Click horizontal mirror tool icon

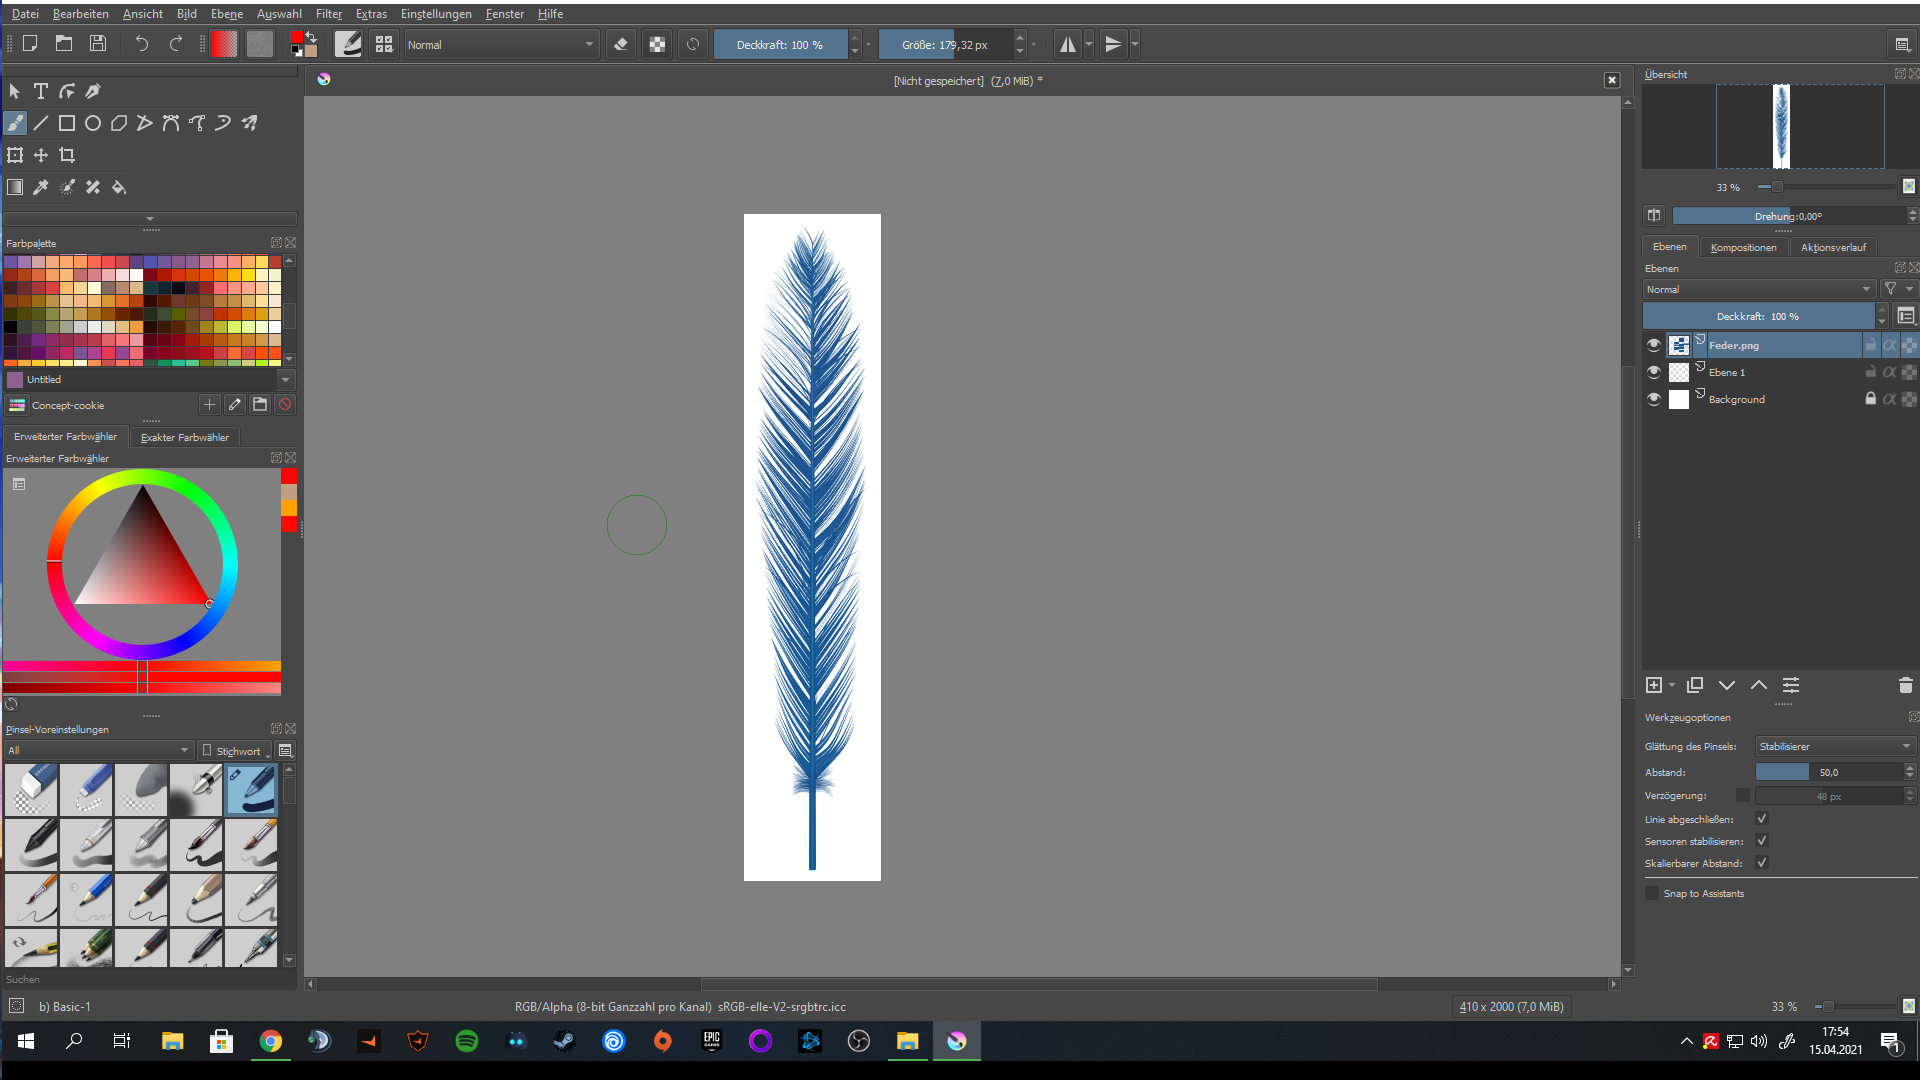click(x=1068, y=44)
